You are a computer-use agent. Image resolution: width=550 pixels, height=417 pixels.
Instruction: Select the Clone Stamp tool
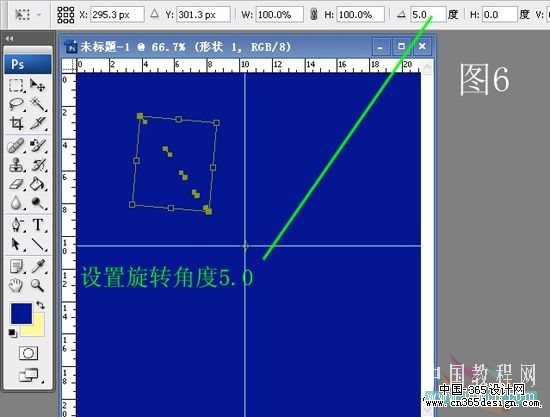(x=16, y=164)
